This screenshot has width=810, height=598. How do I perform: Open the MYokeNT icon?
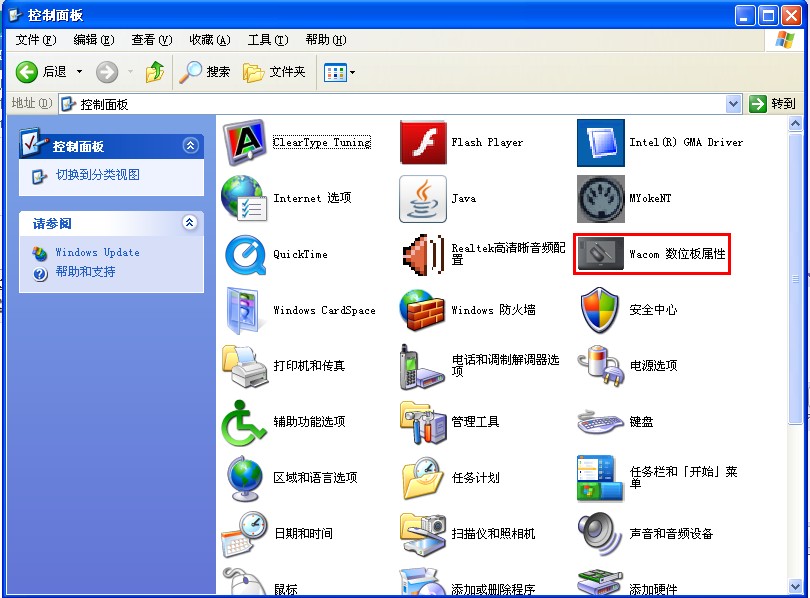600,198
